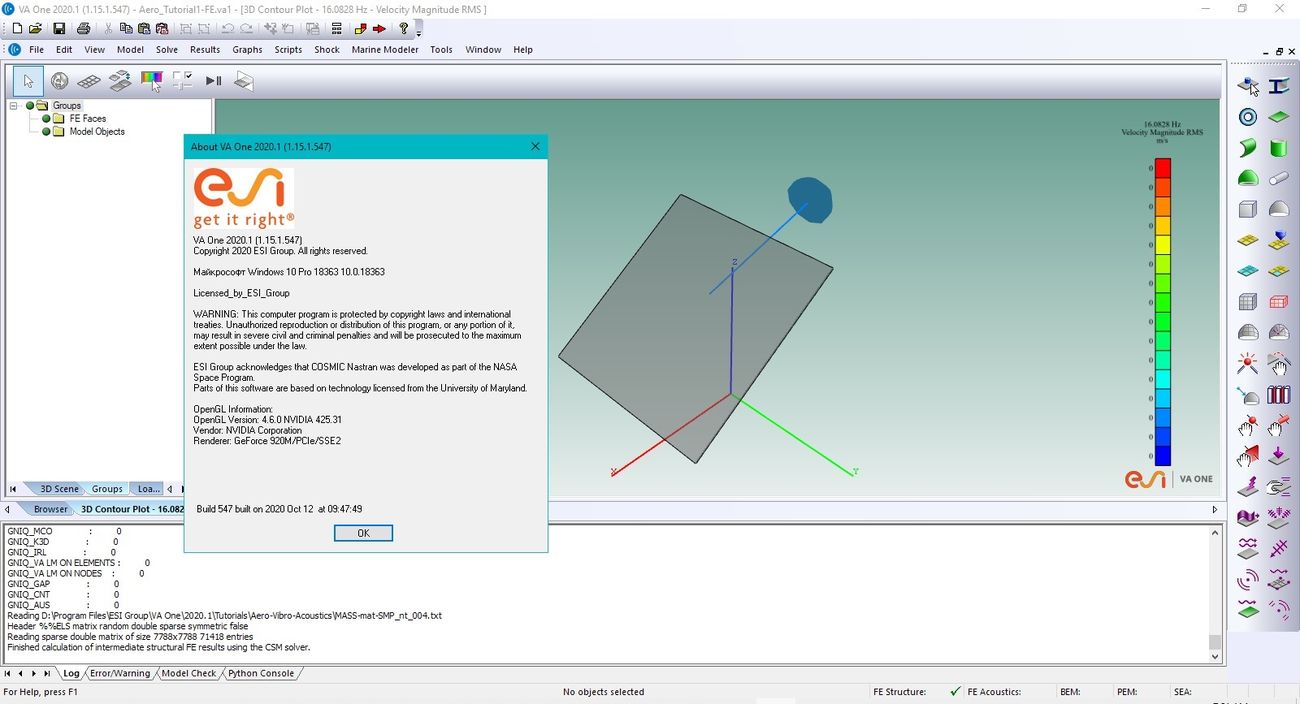Switch to the Python Console tab
Viewport: 1300px width, 704px height.
[x=261, y=673]
